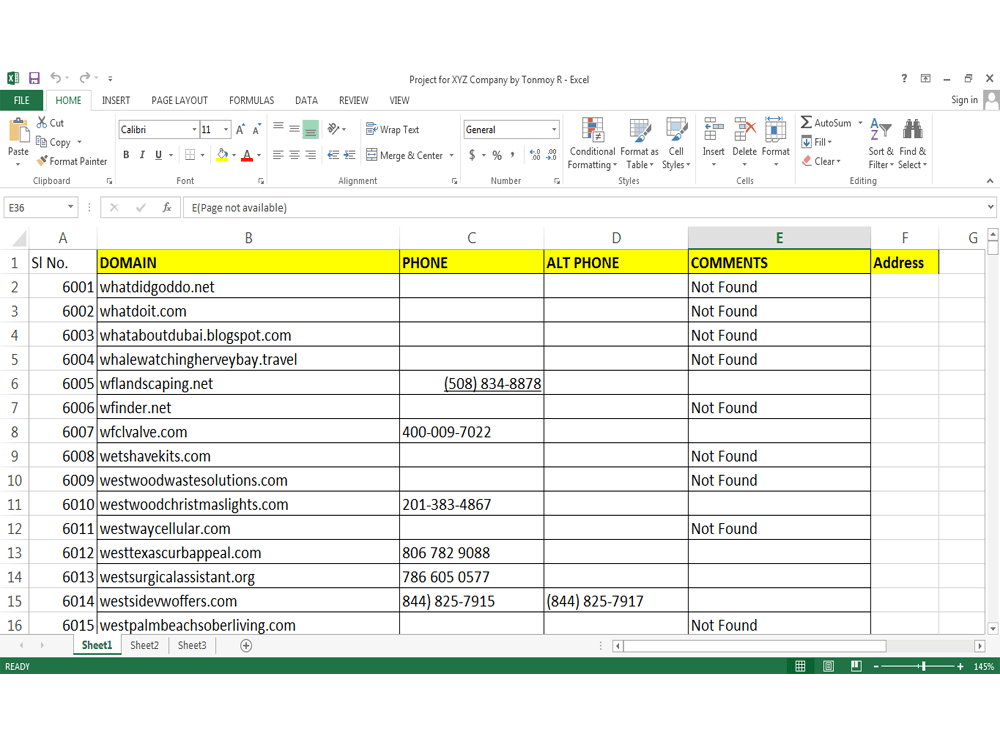Screen dimensions: 1000x750
Task: Redo the previous action
Action: tap(85, 78)
